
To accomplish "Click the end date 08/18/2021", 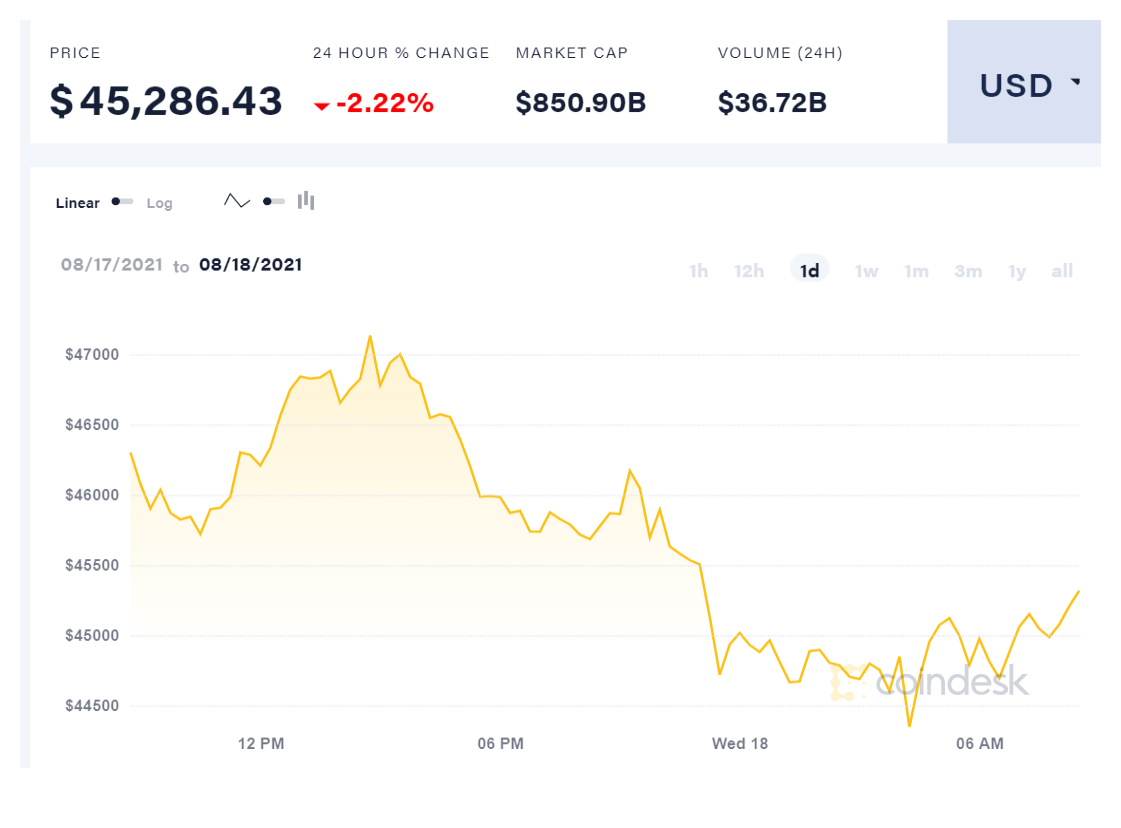I will click(x=250, y=265).
